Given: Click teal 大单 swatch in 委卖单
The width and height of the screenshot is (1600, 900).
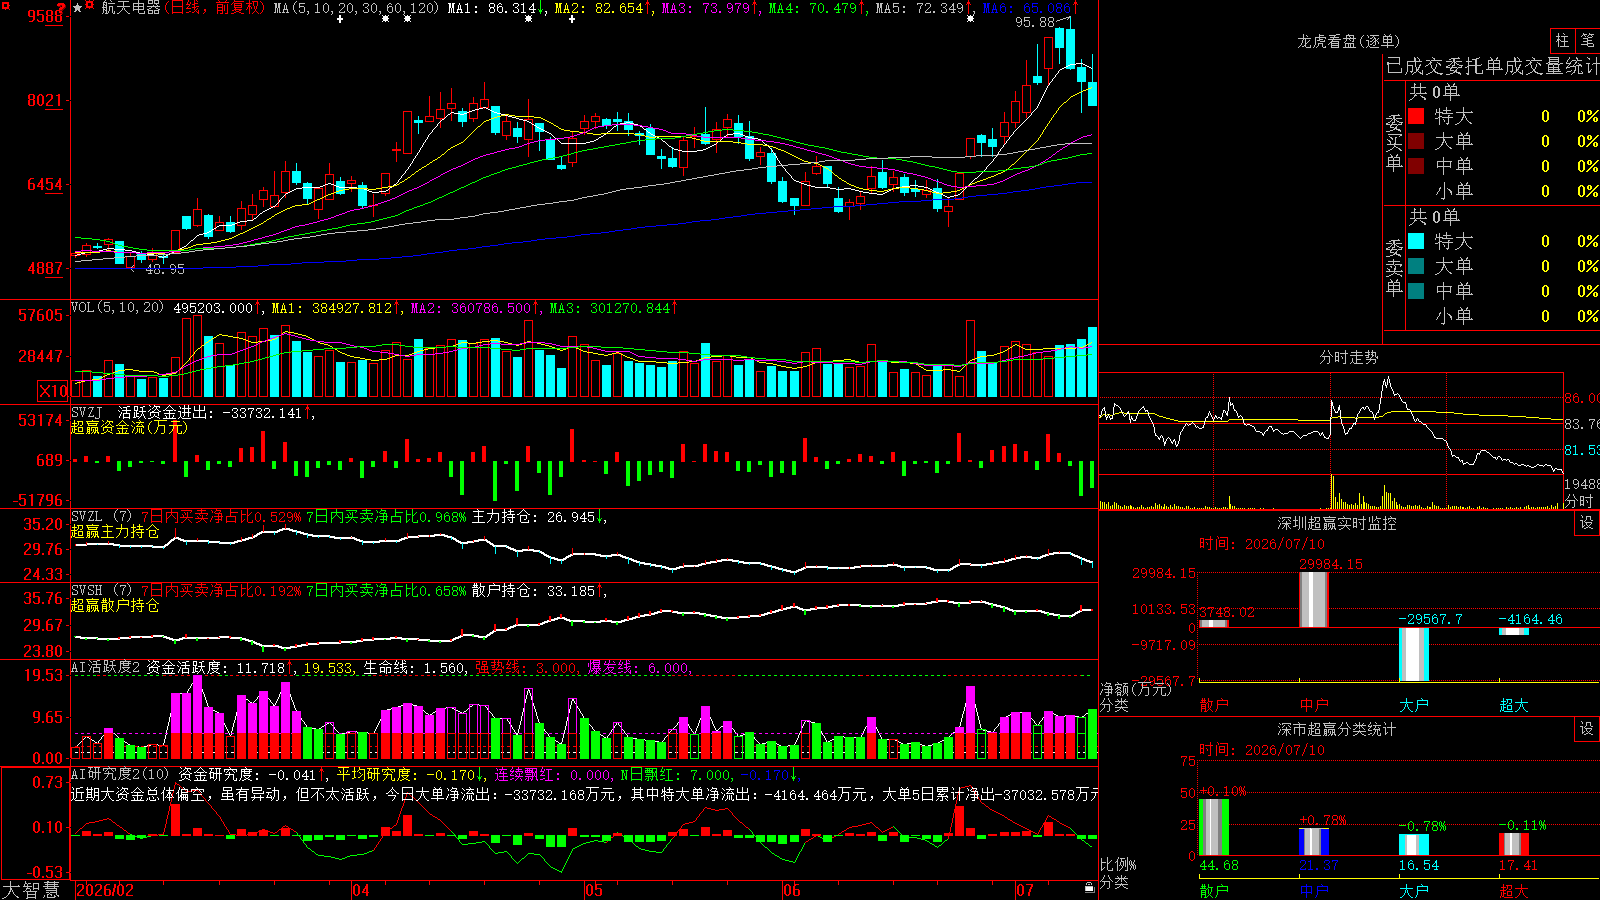Looking at the screenshot, I should [x=1416, y=266].
